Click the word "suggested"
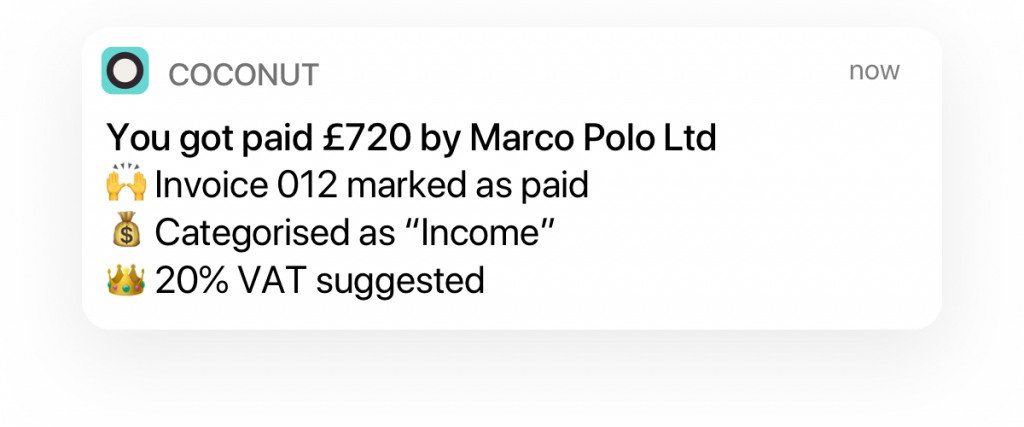Image resolution: width=1024 pixels, height=427 pixels. pos(400,283)
